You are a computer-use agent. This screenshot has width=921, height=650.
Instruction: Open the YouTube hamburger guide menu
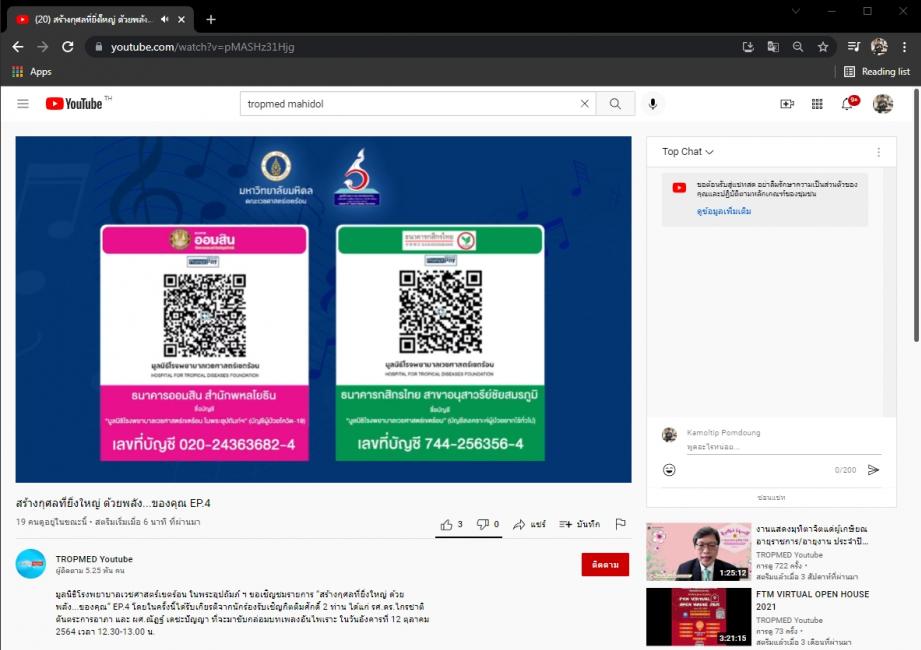pos(23,104)
